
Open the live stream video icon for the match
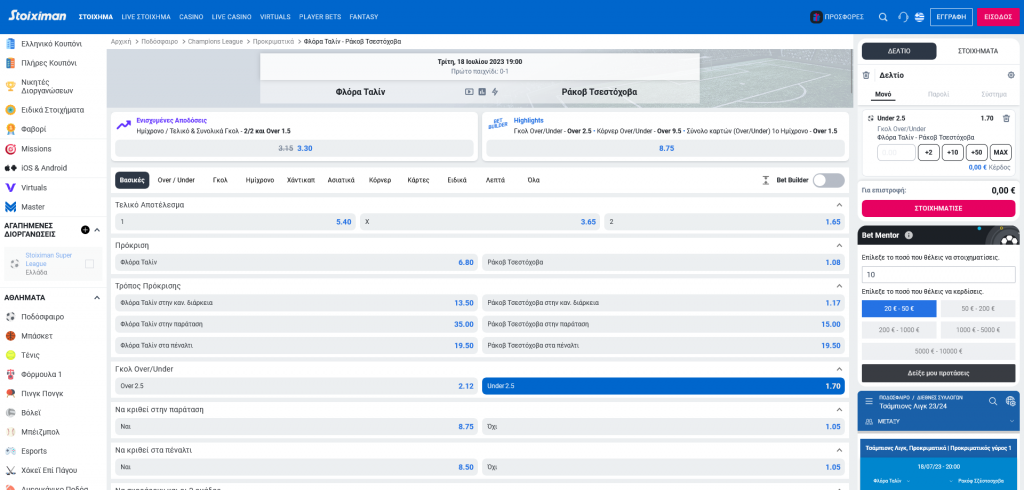(469, 92)
